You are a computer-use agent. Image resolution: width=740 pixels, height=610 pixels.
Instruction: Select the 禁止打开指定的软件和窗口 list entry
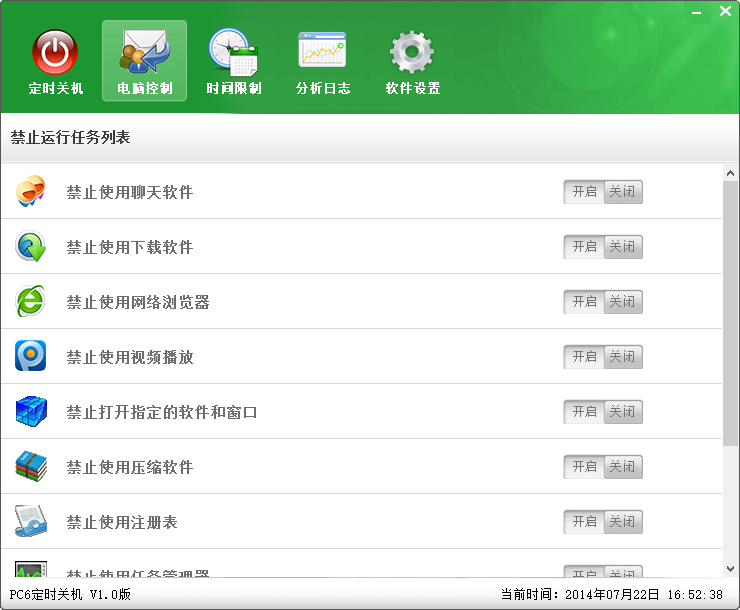(x=162, y=412)
